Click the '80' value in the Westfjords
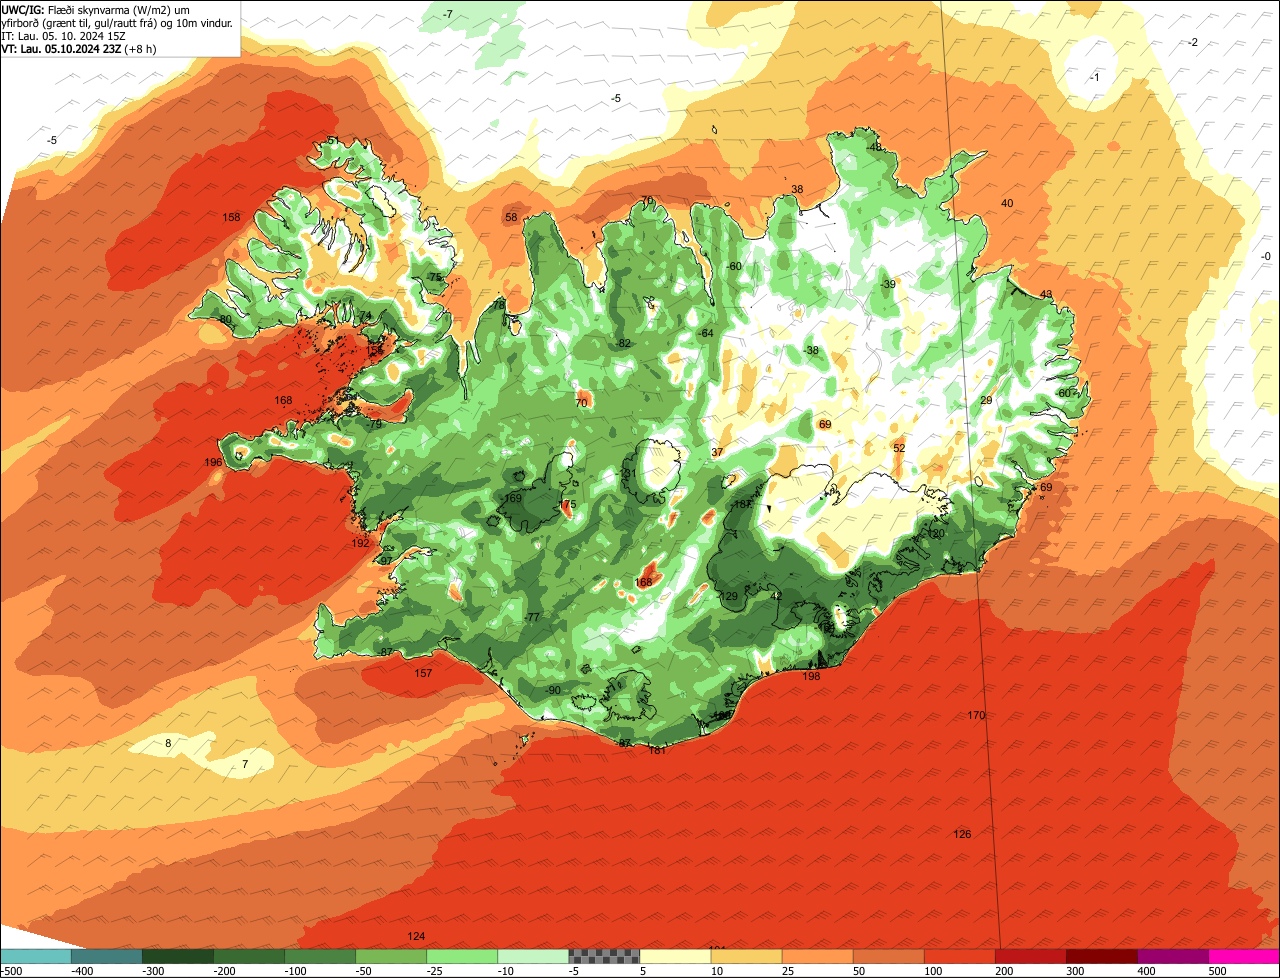Screen dimensions: 1280x978 pyautogui.click(x=226, y=319)
